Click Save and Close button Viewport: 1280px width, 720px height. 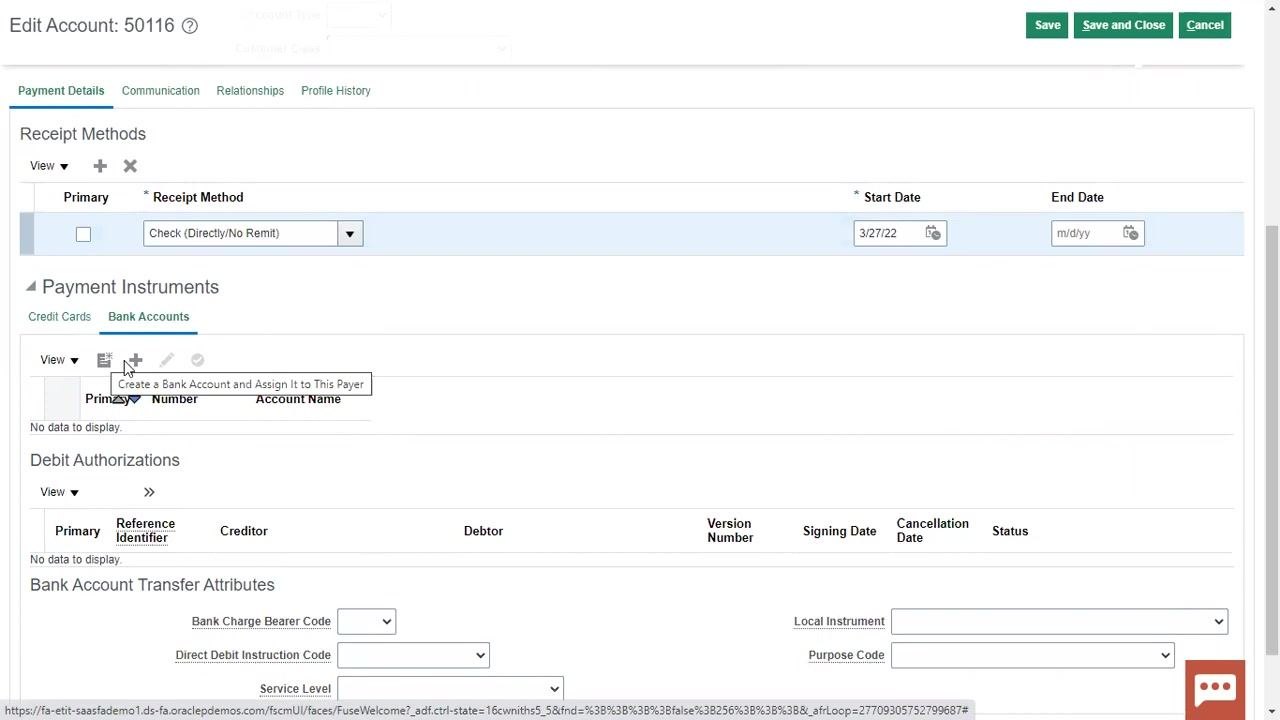coord(1123,25)
